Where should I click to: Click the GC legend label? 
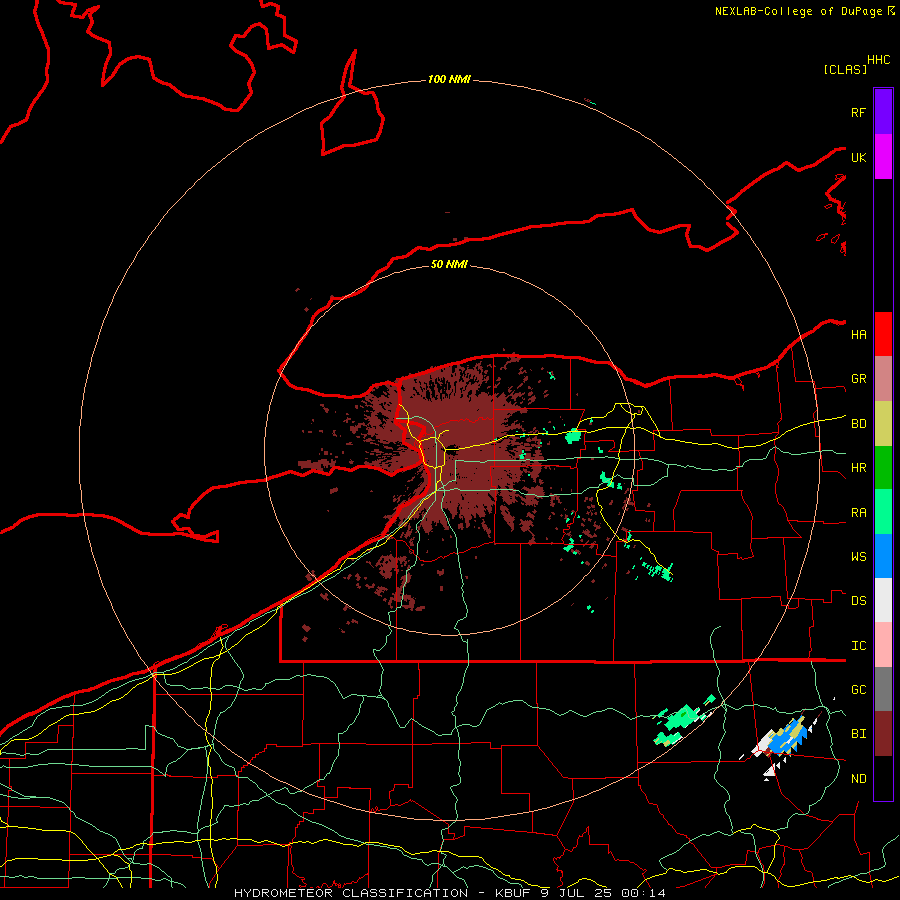click(858, 689)
